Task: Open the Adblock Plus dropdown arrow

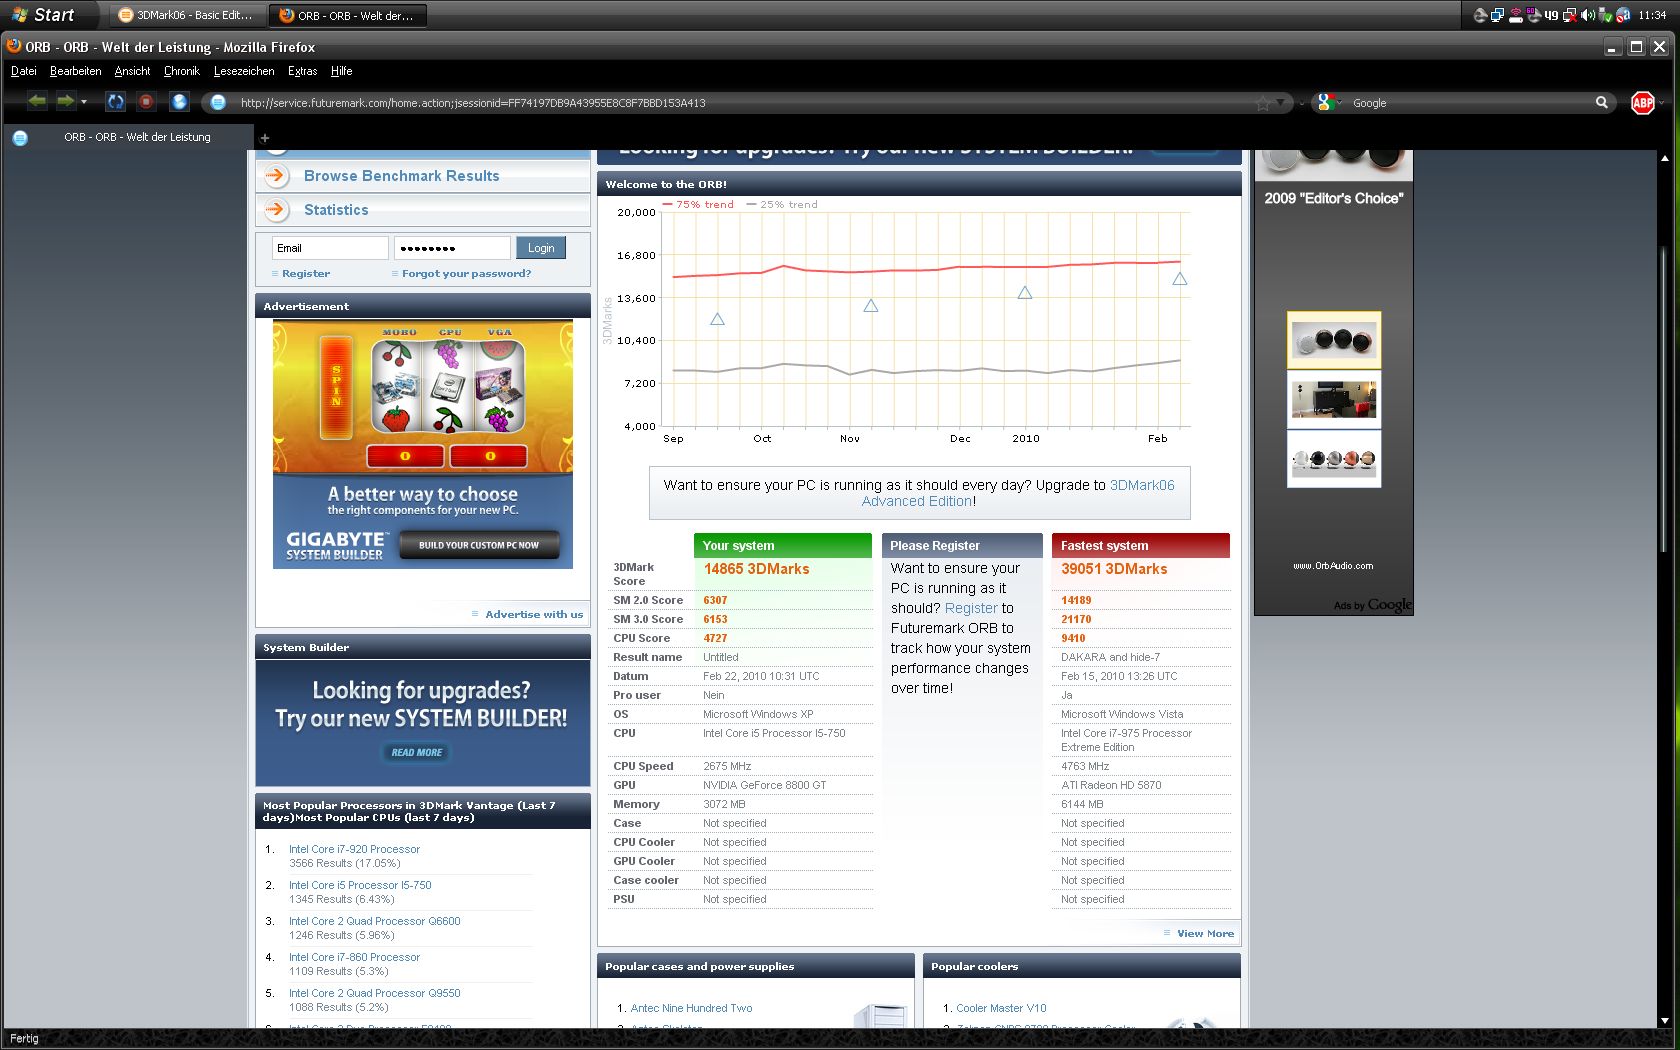Action: coord(1661,103)
